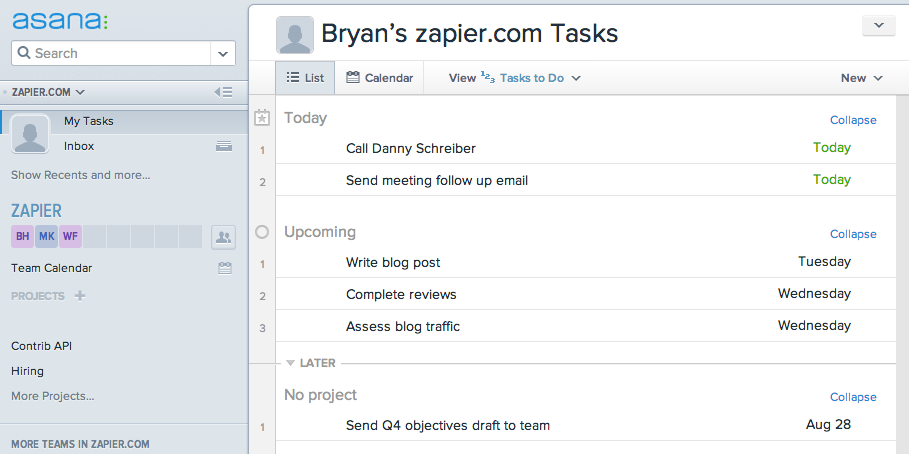Click the Upcoming section circle marker
Image resolution: width=909 pixels, height=454 pixels.
(262, 232)
